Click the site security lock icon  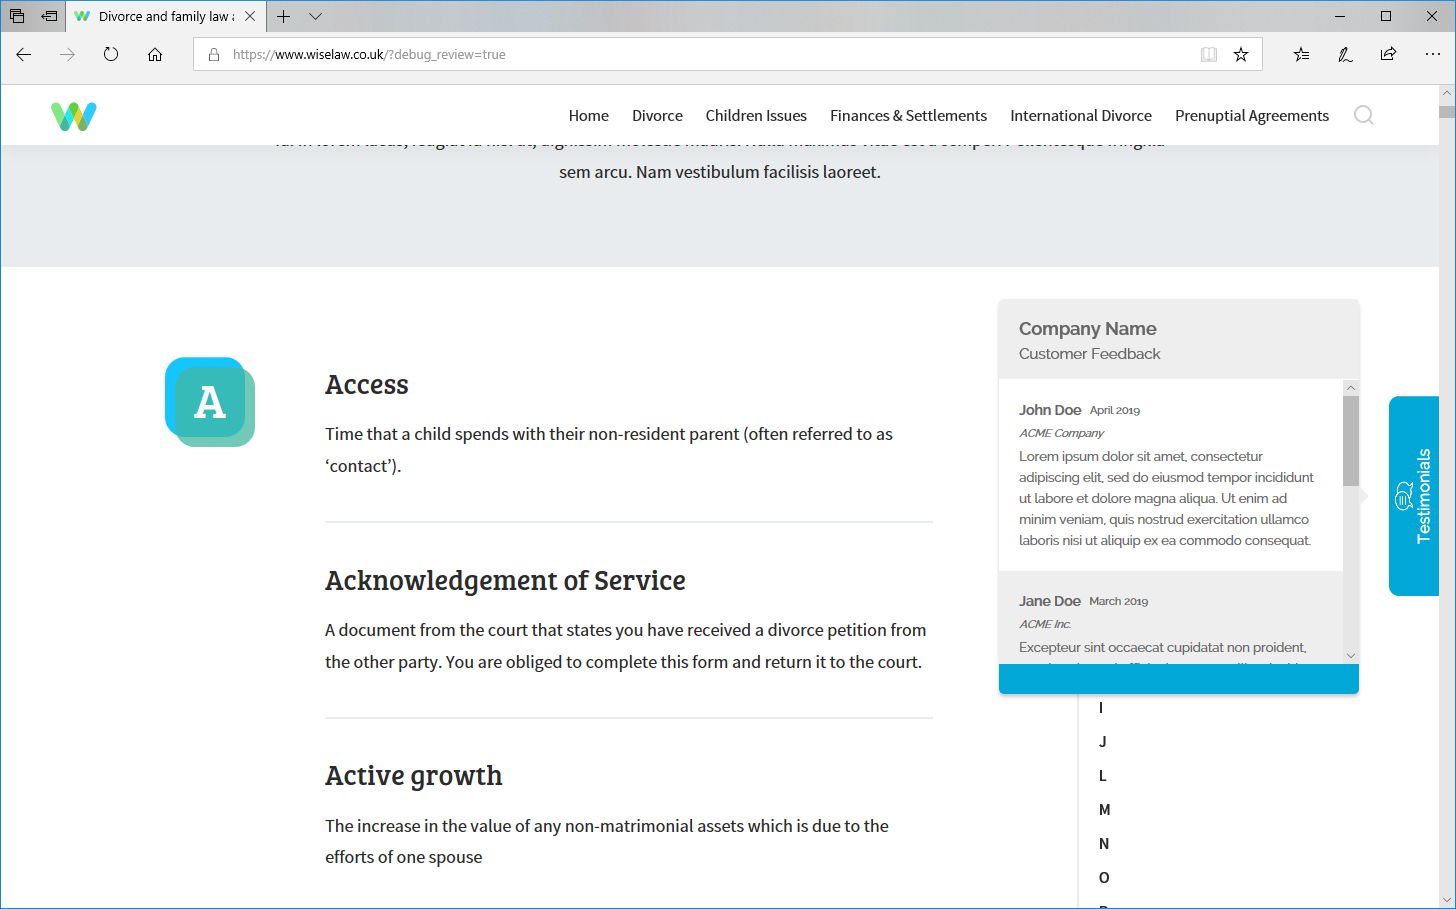tap(213, 55)
